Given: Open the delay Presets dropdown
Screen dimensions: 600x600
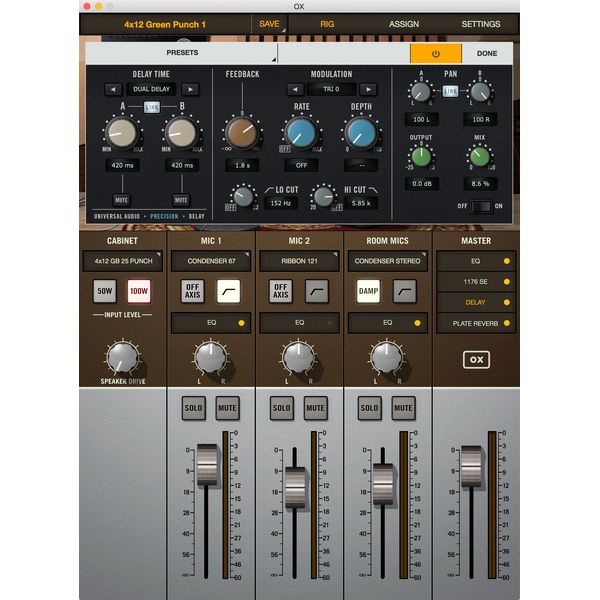Looking at the screenshot, I should click(182, 53).
